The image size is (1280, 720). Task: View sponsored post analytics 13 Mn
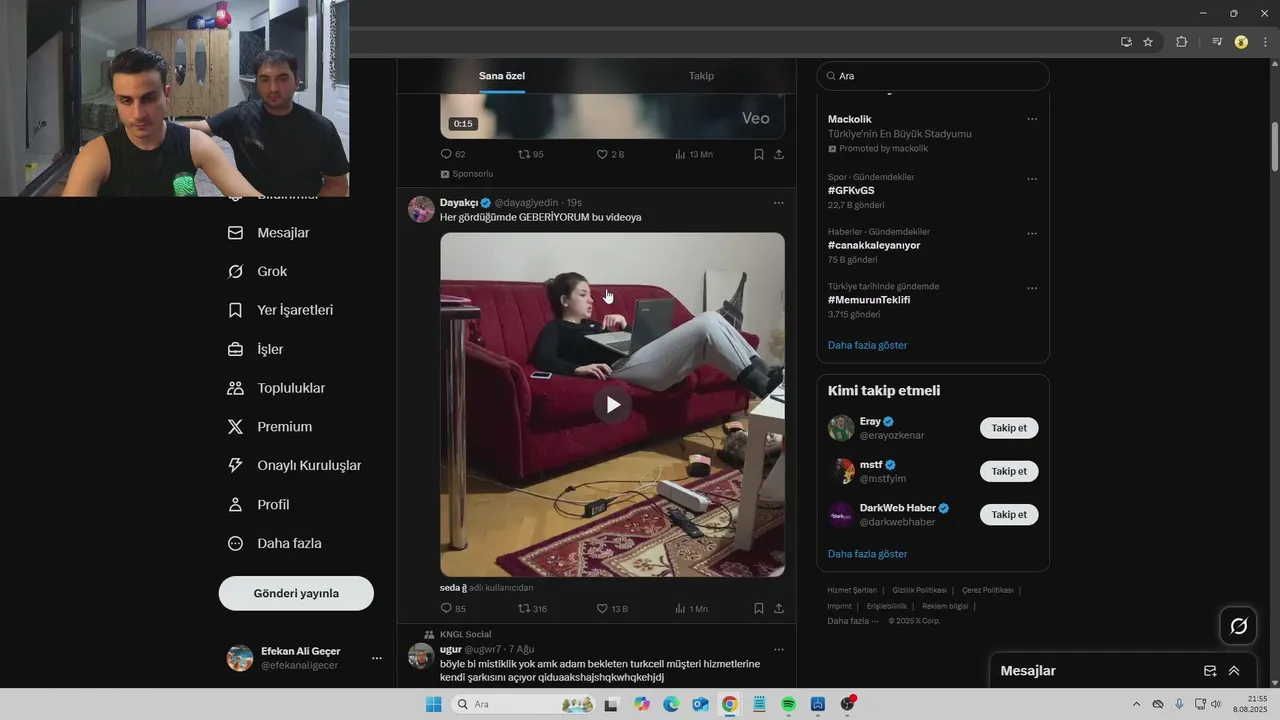[693, 154]
